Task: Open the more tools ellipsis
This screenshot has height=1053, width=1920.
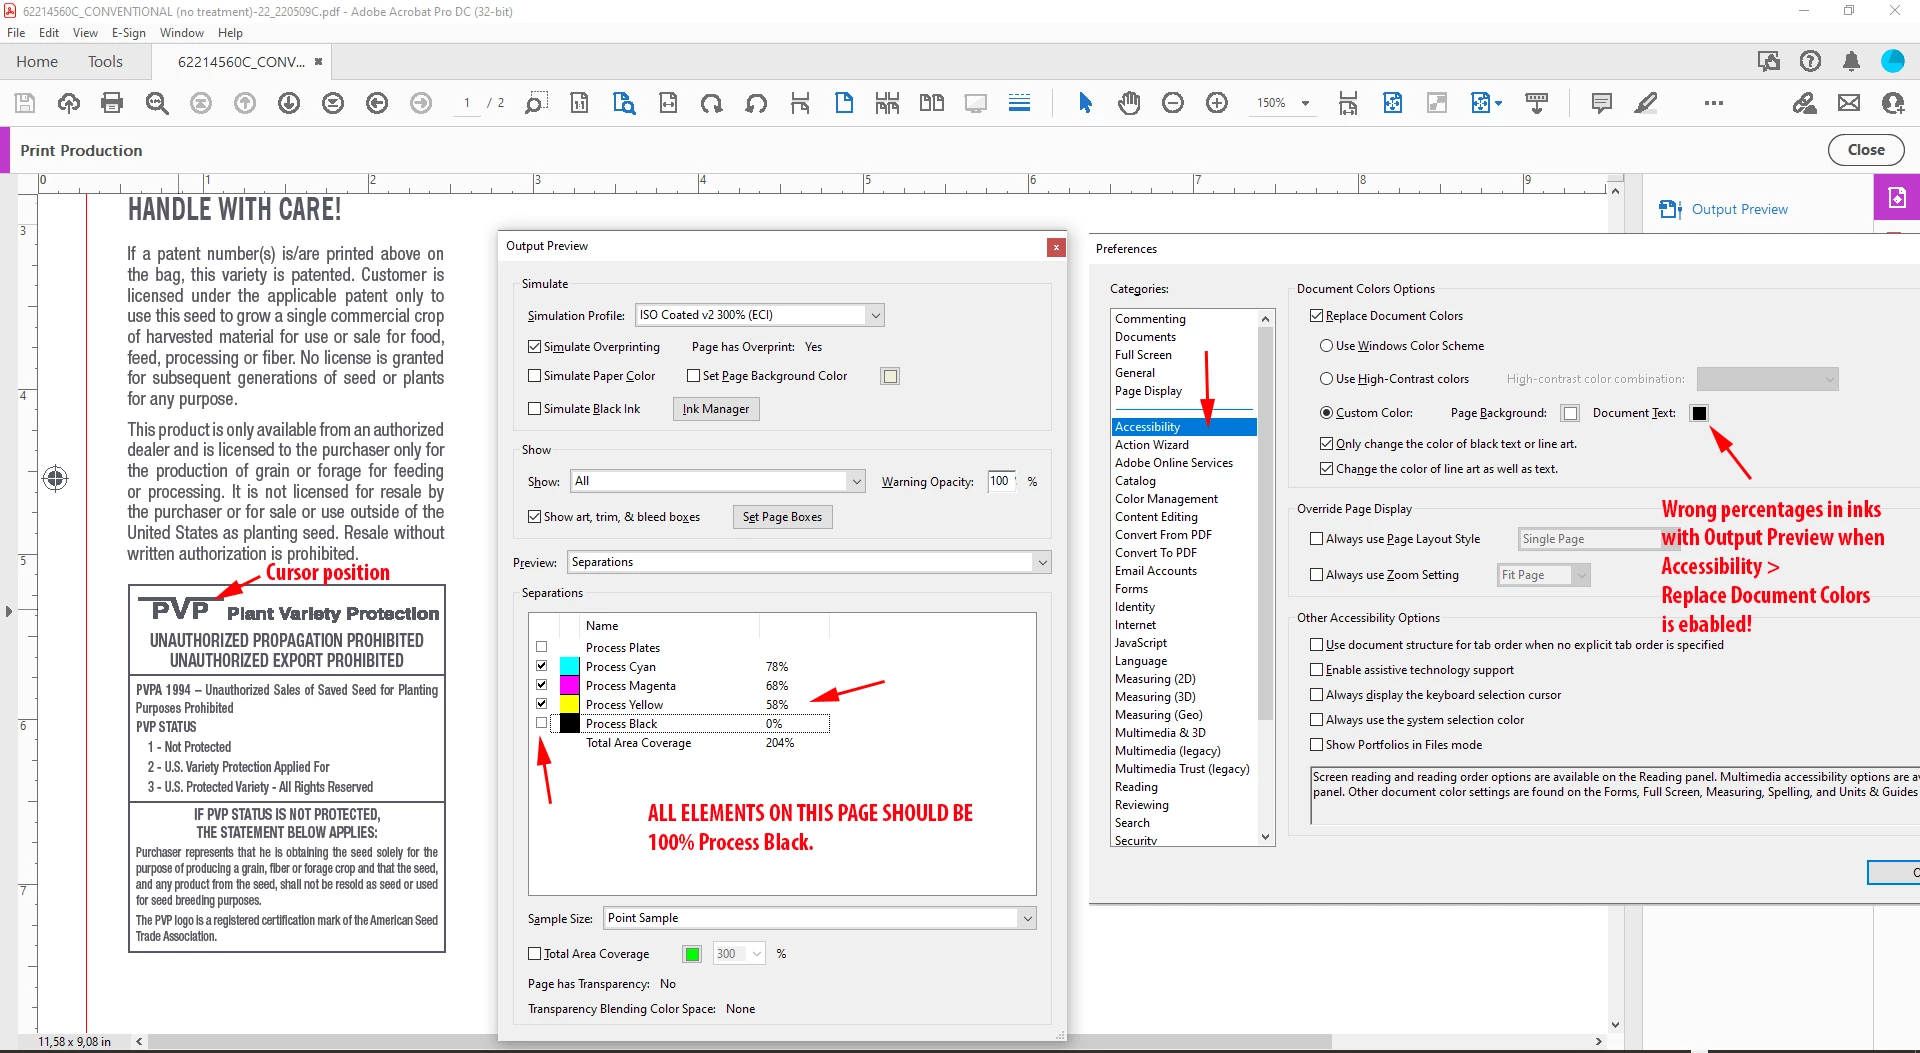Action: (x=1714, y=103)
